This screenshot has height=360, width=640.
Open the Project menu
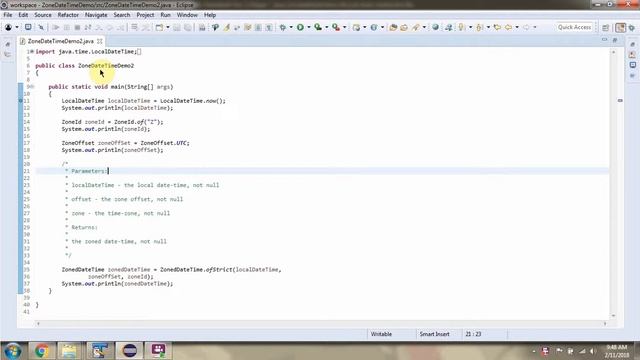[x=145, y=15]
